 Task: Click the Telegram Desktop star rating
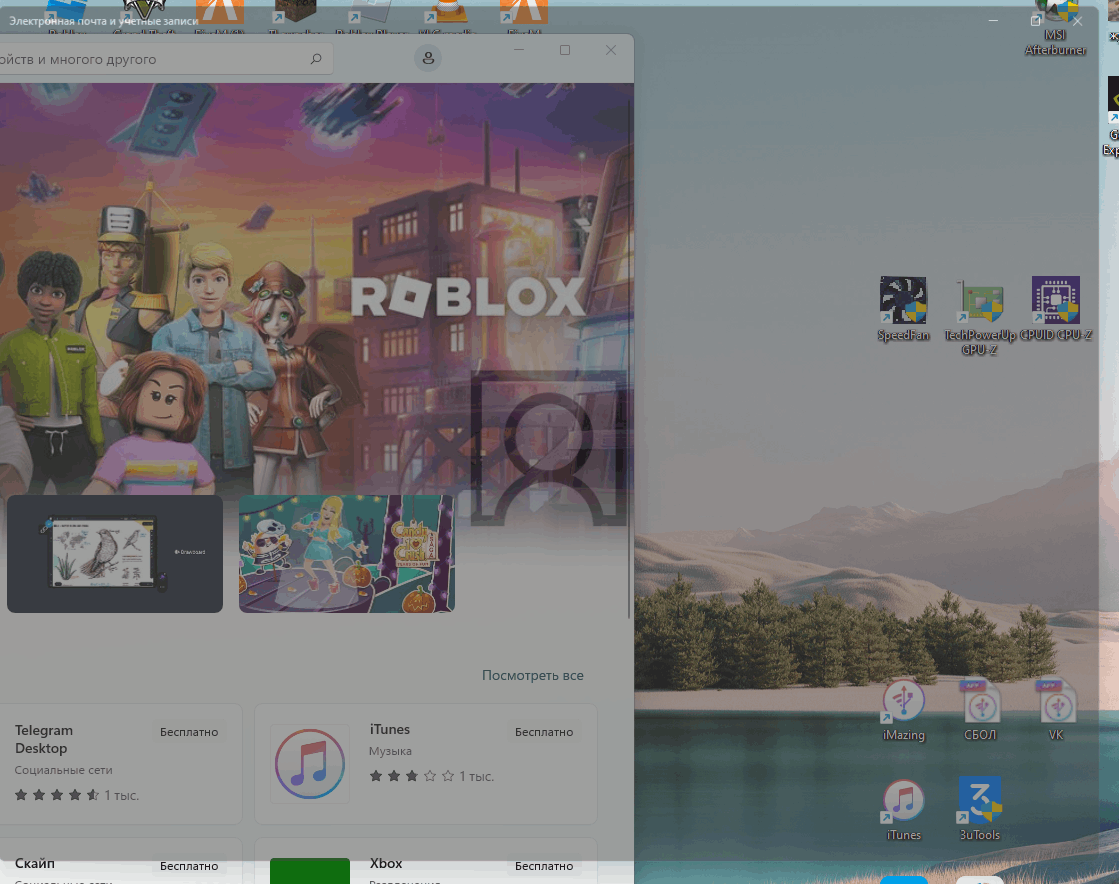[57, 795]
